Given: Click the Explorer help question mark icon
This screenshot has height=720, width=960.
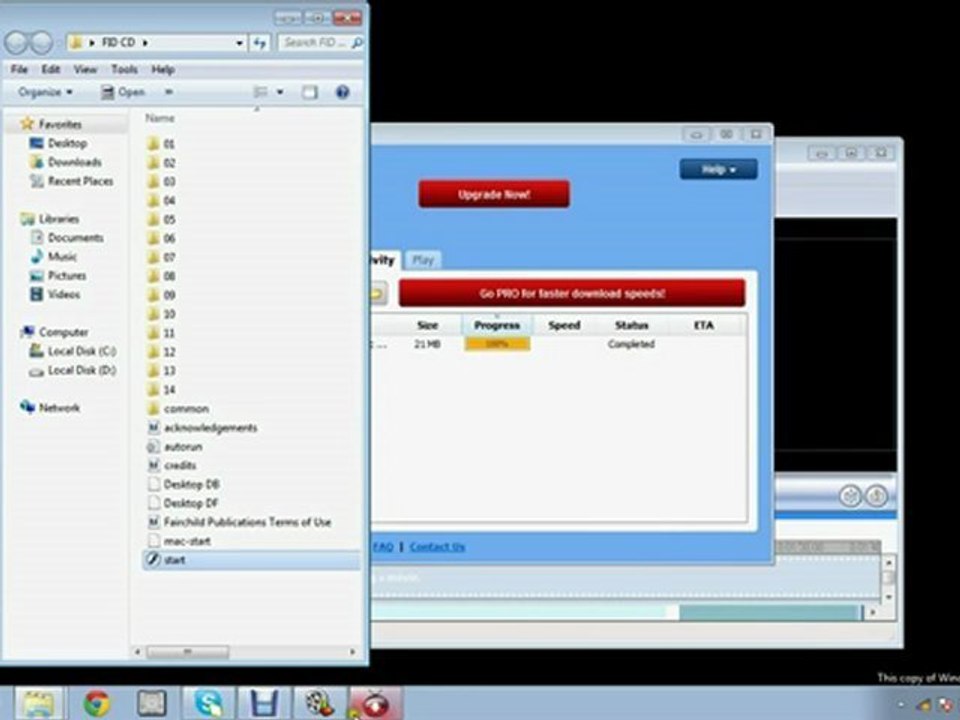Looking at the screenshot, I should [342, 92].
